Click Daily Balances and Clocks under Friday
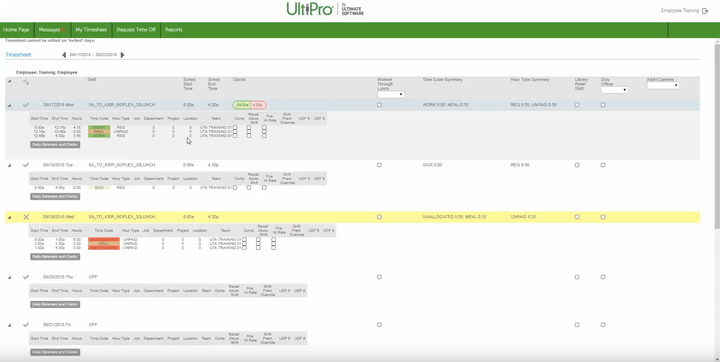This screenshot has width=720, height=362. pos(55,352)
